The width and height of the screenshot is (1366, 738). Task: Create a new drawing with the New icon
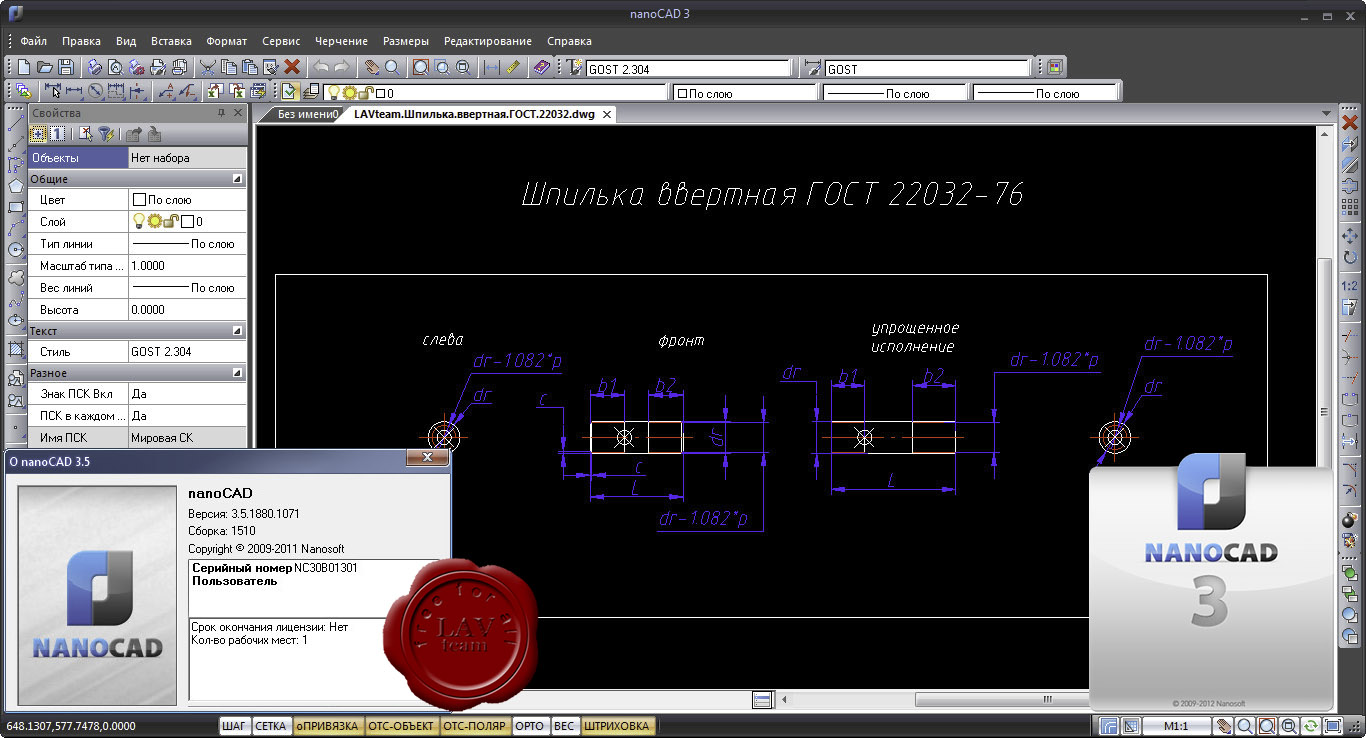click(25, 68)
